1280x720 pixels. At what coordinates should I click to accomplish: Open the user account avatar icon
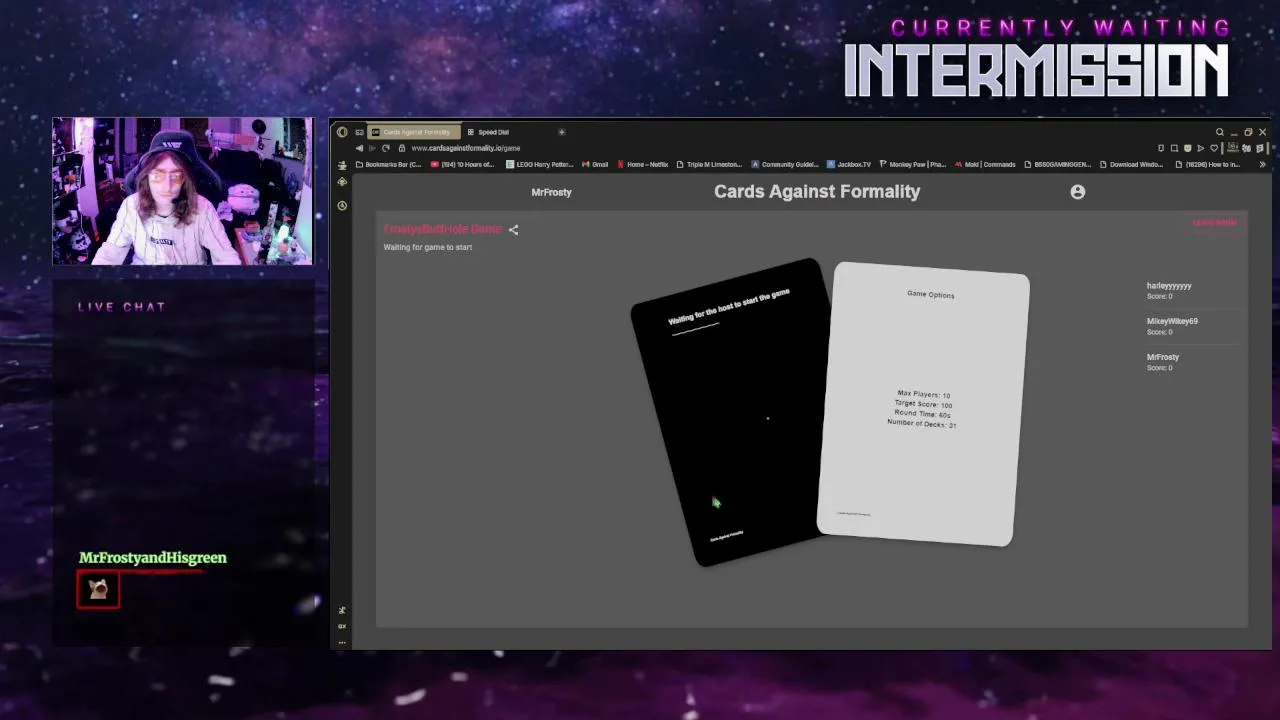click(x=1077, y=192)
